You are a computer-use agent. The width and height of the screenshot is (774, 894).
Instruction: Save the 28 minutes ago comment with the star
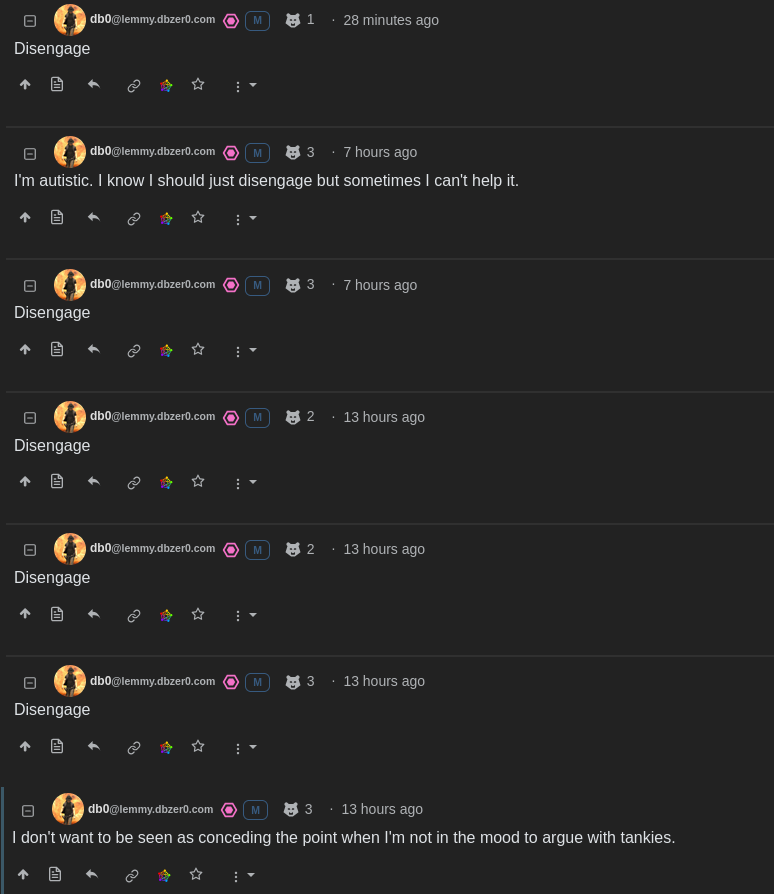[198, 84]
